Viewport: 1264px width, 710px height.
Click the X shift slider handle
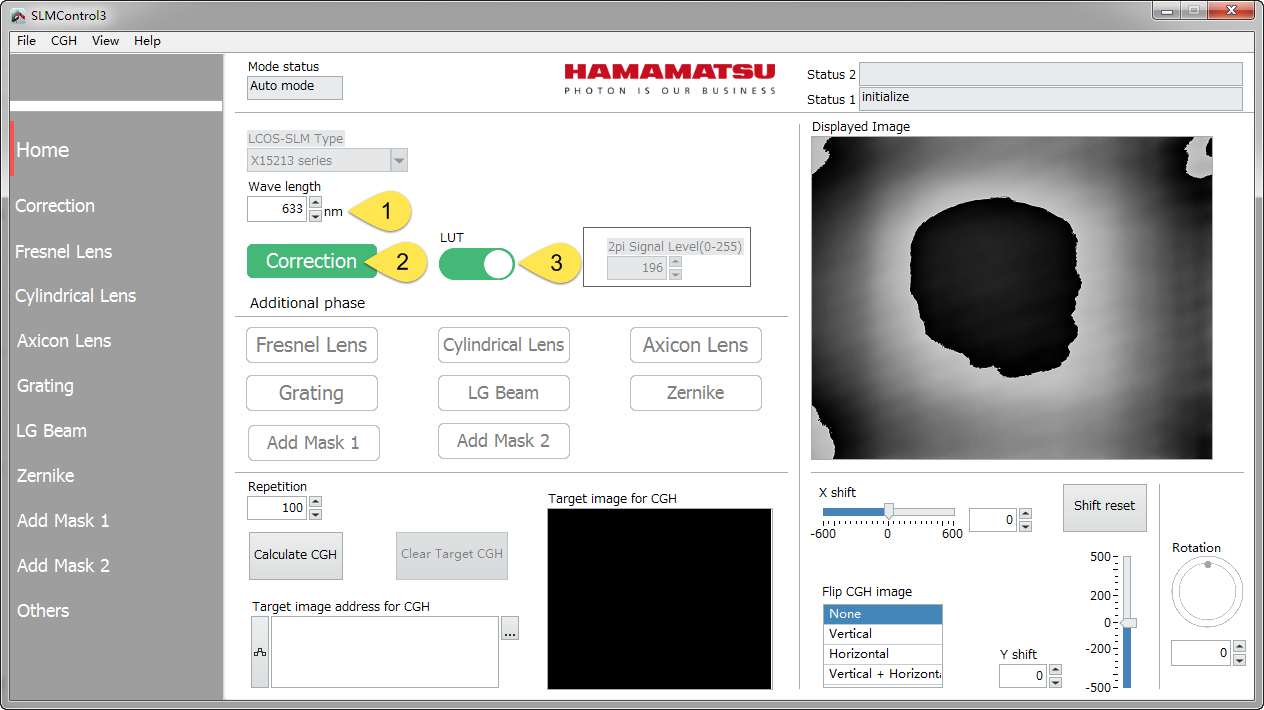click(x=888, y=511)
